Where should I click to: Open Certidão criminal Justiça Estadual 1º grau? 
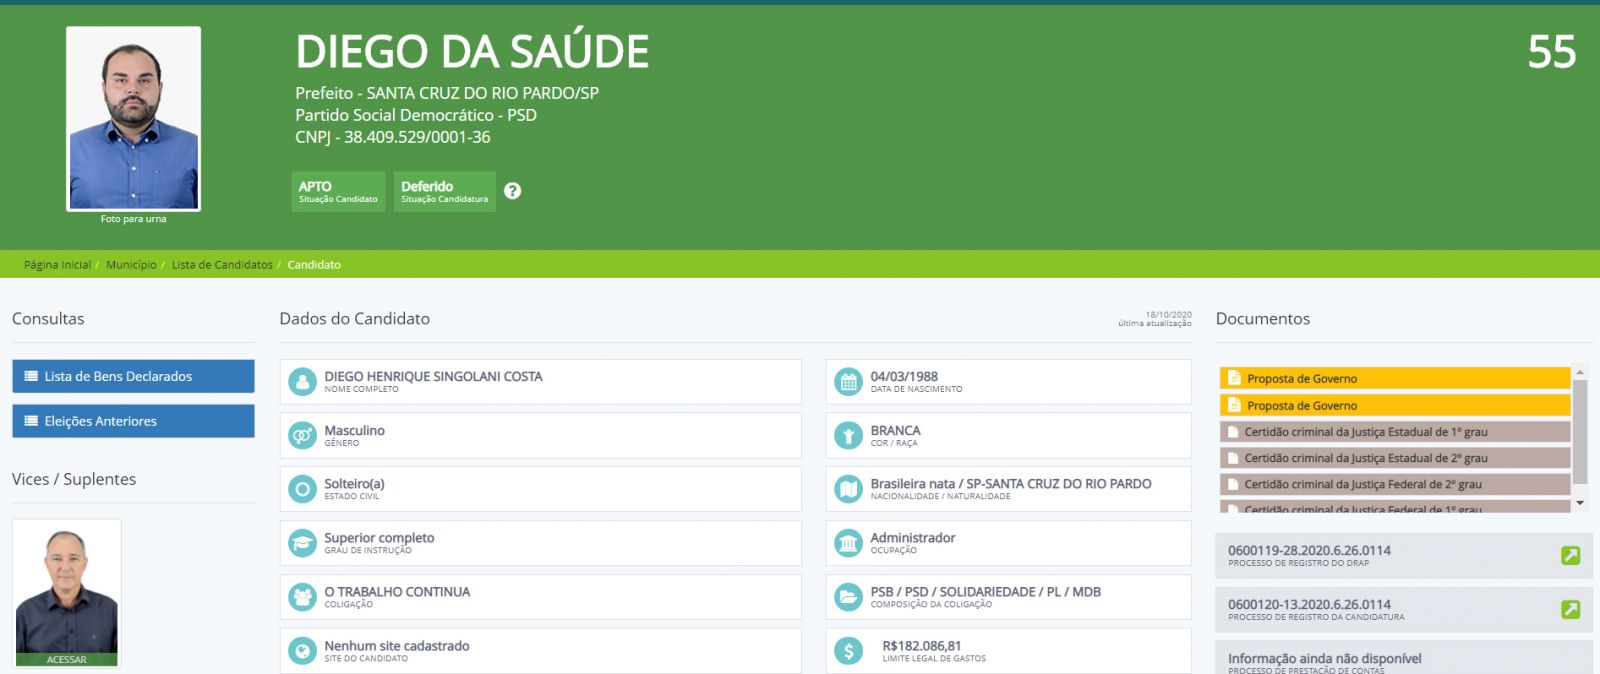1394,432
